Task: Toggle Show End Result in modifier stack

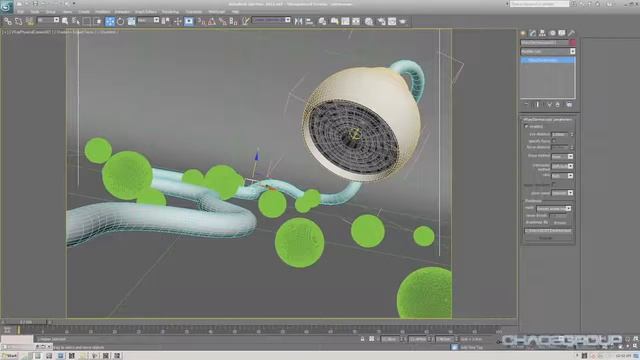Action: [538, 104]
